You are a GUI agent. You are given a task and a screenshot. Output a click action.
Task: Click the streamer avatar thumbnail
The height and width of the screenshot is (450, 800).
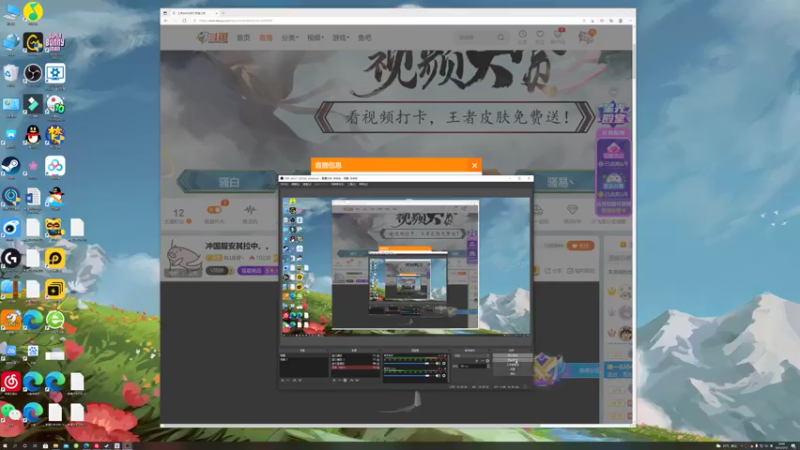point(183,259)
